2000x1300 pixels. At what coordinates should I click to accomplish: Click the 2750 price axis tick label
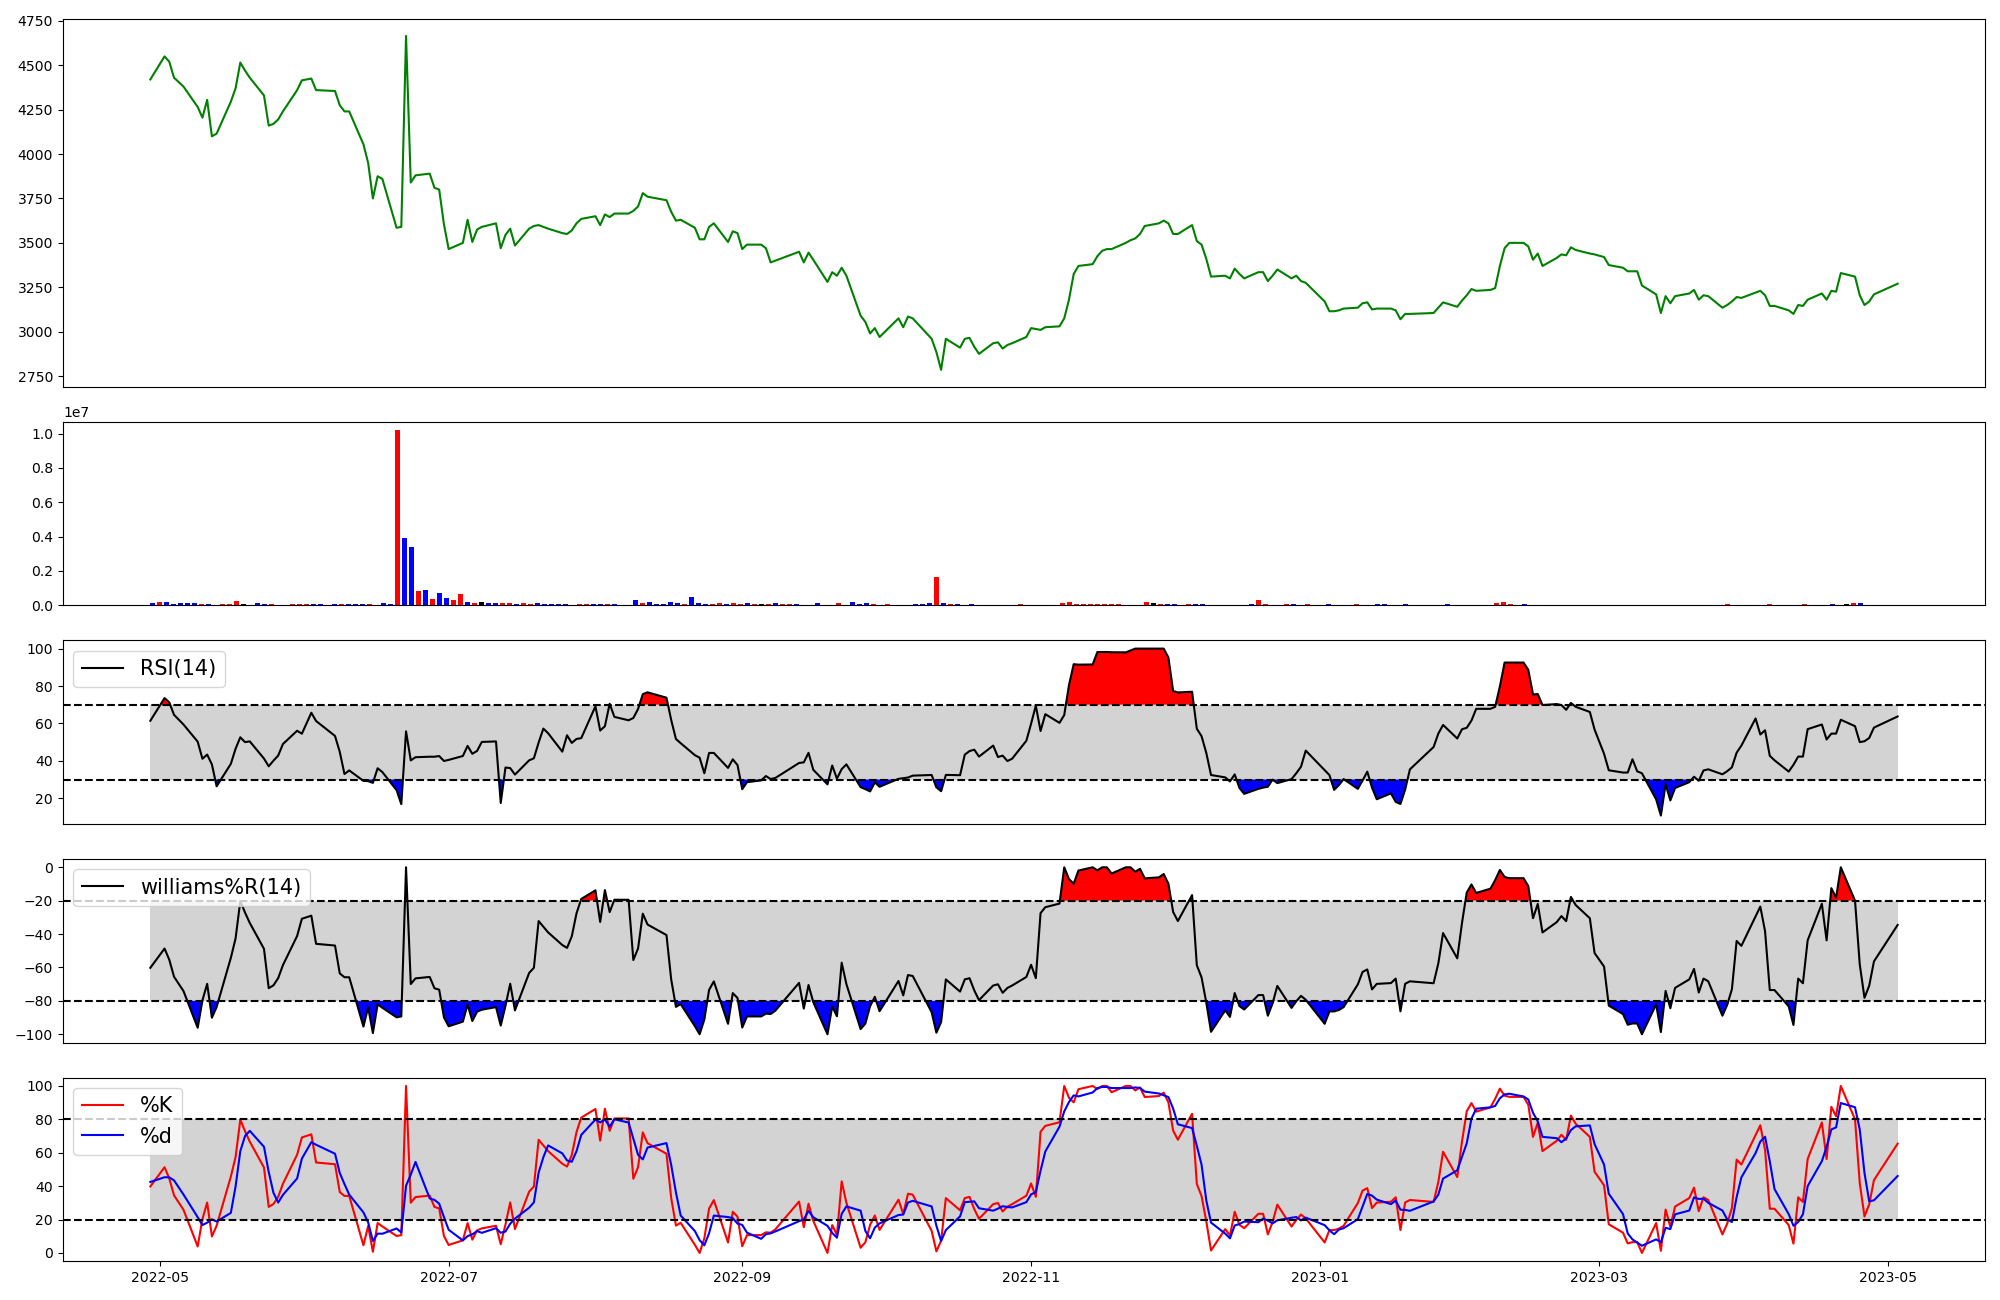coord(37,377)
